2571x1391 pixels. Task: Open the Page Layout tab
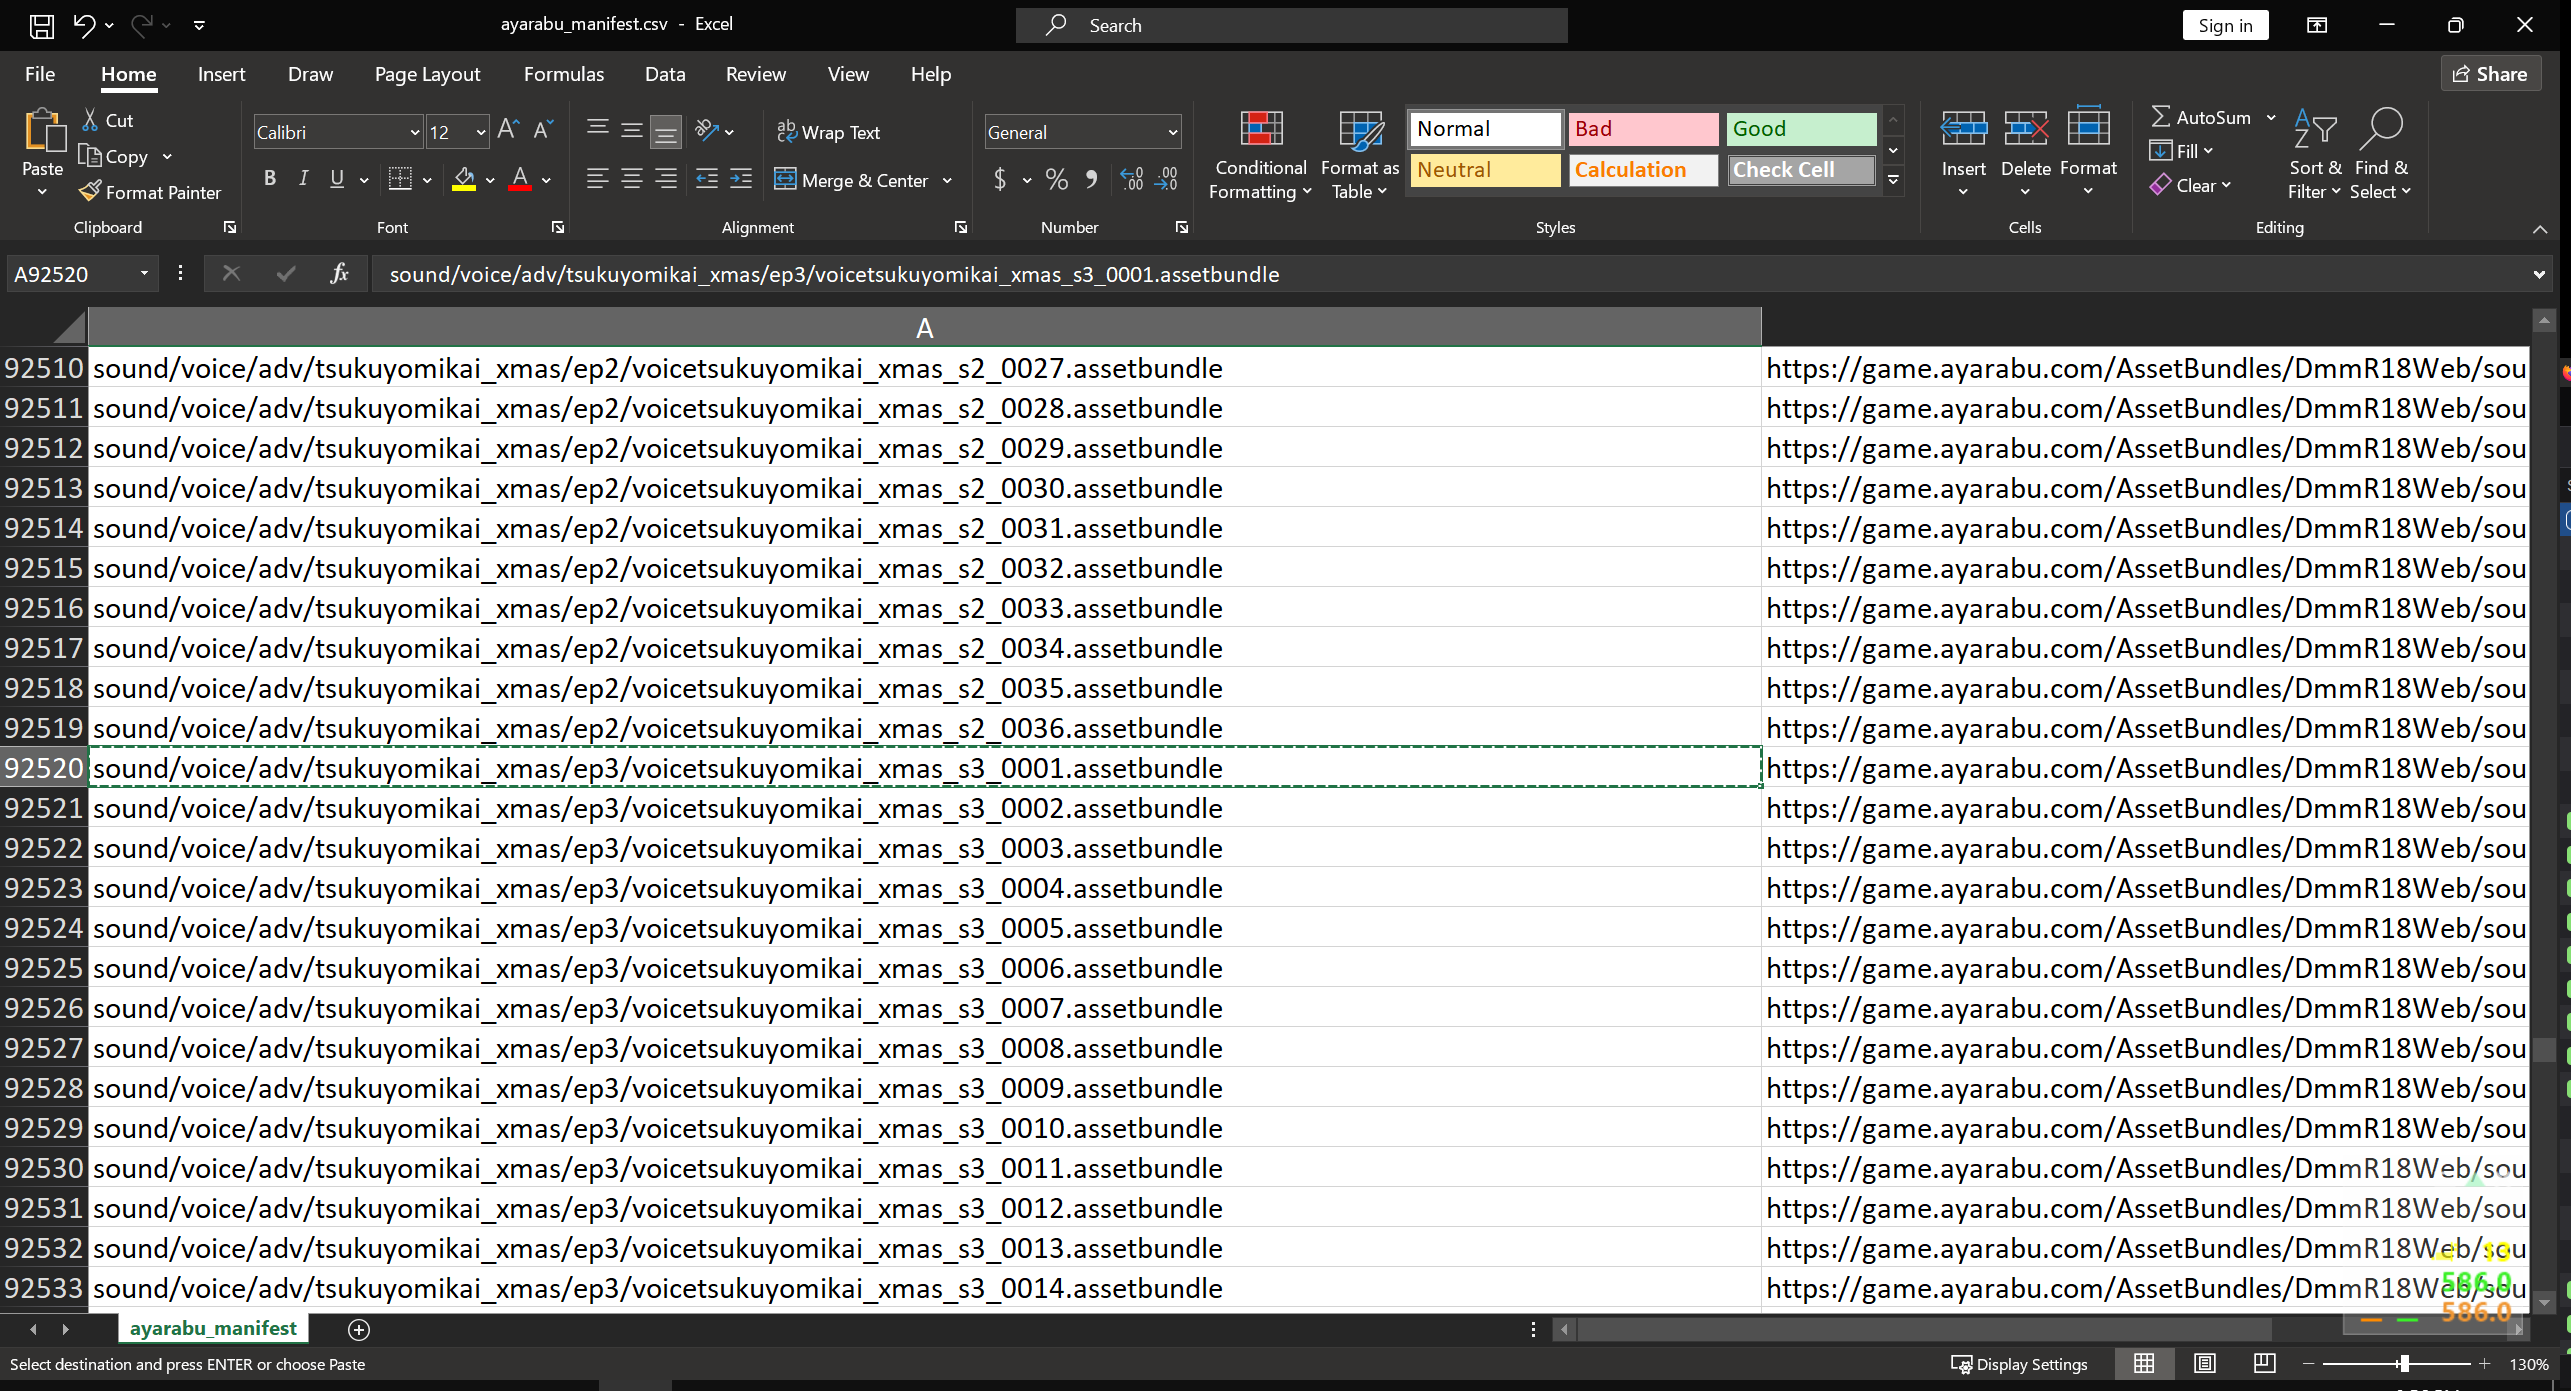427,74
